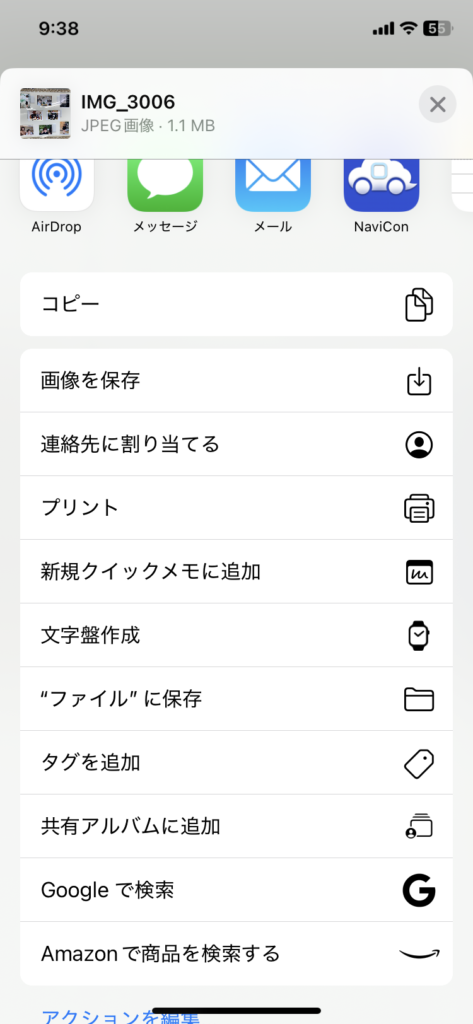The width and height of the screenshot is (473, 1024).
Task: Select 連絡先に割り当てる menu entry
Action: [x=236, y=445]
